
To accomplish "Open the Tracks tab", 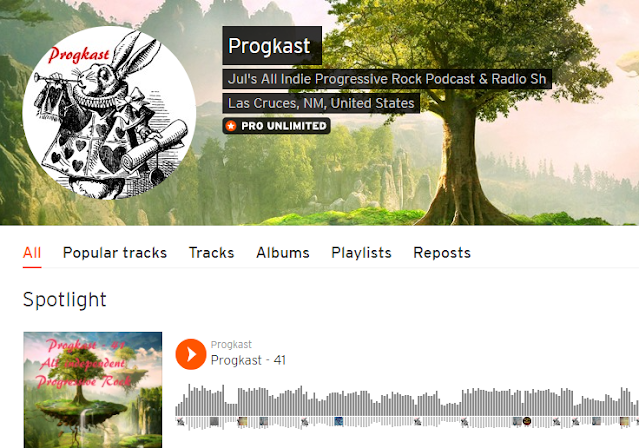I will click(x=212, y=253).
